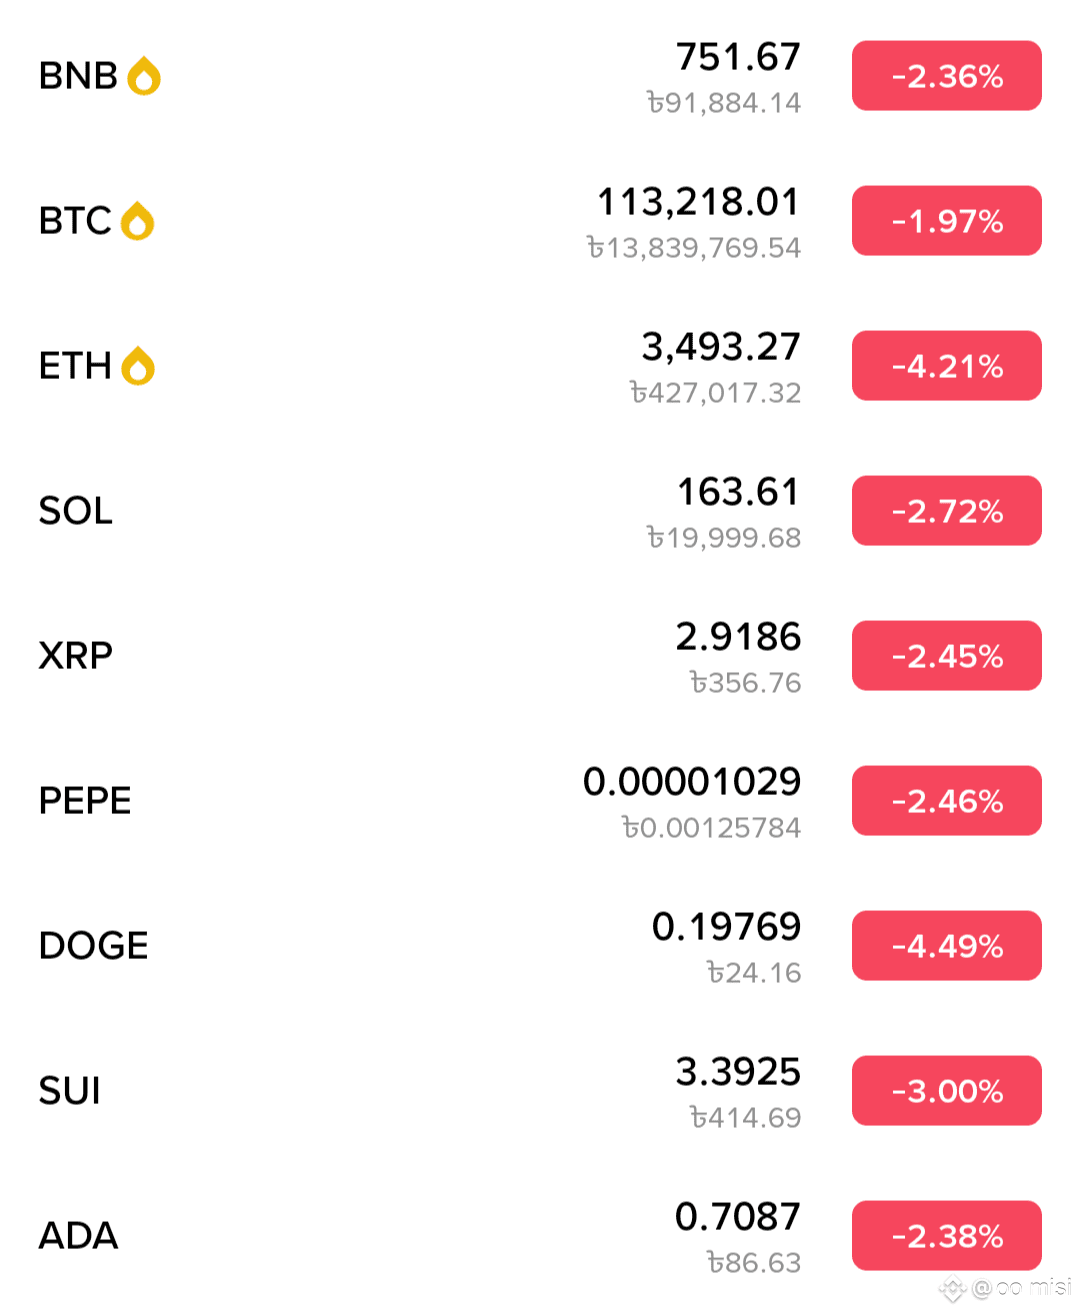Tap the SOL -2.72% change badge

(946, 511)
